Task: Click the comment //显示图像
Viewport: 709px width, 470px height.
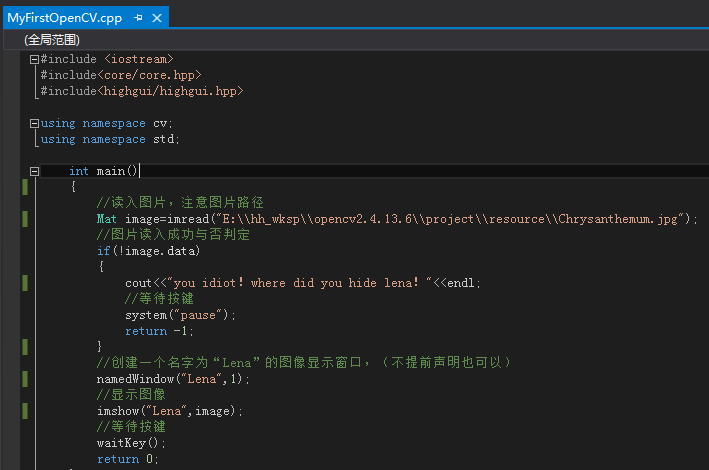Action: pyautogui.click(x=131, y=394)
